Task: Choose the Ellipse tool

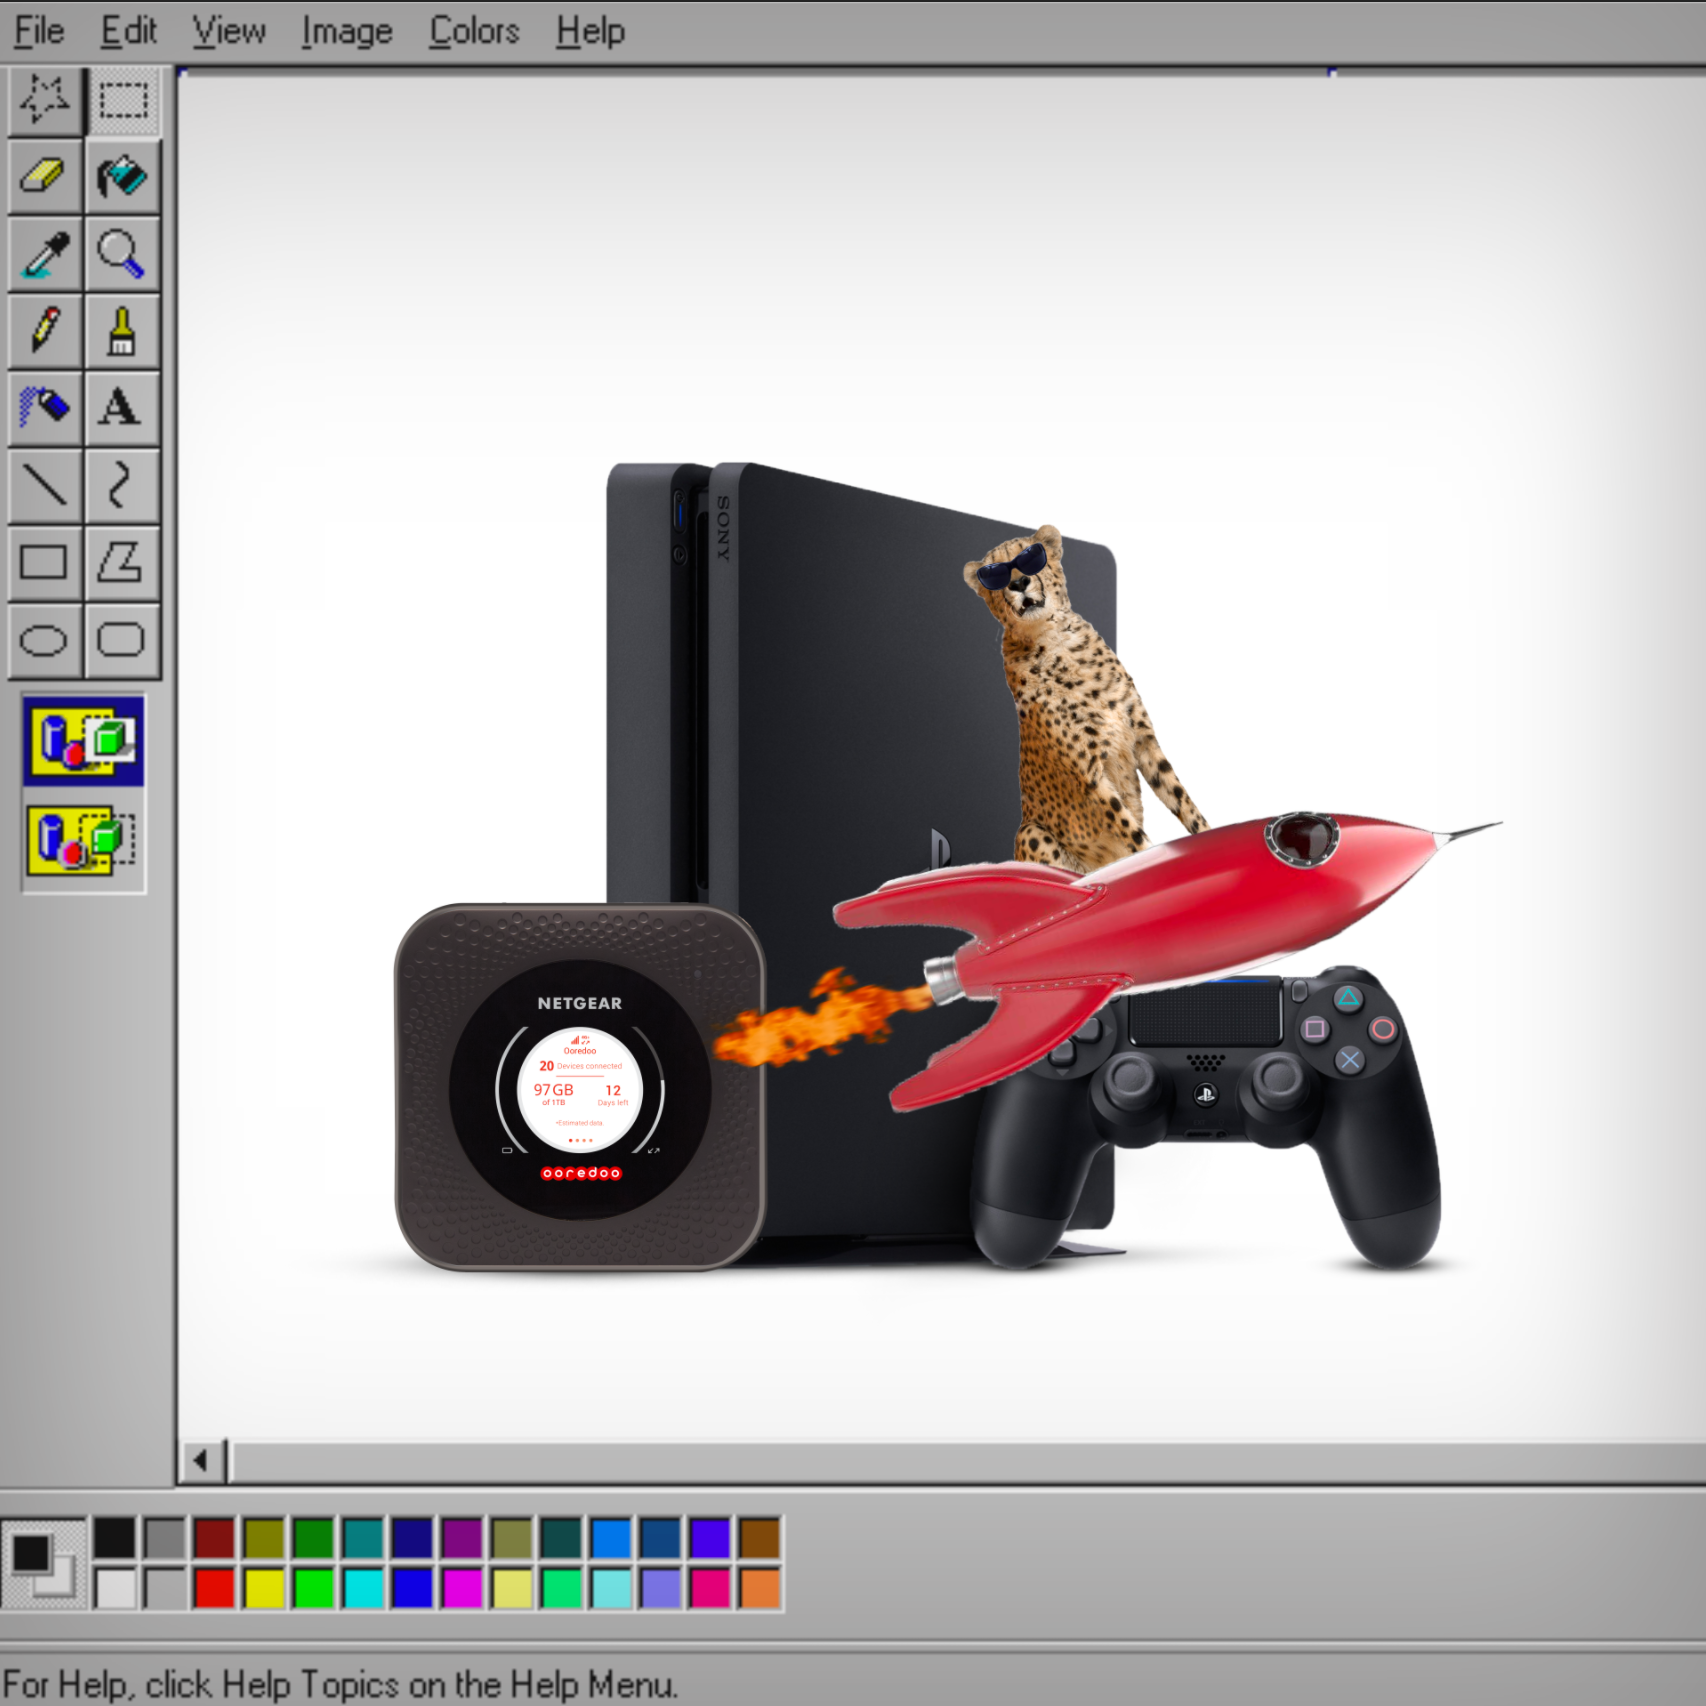Action: point(45,640)
